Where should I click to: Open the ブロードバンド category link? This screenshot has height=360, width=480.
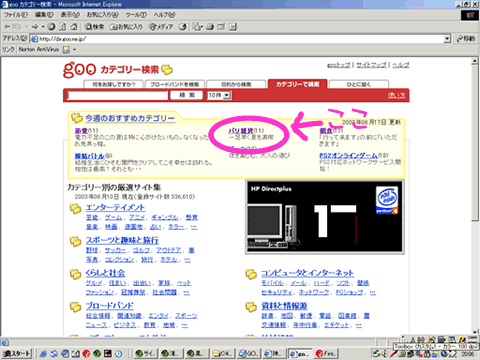click(110, 306)
